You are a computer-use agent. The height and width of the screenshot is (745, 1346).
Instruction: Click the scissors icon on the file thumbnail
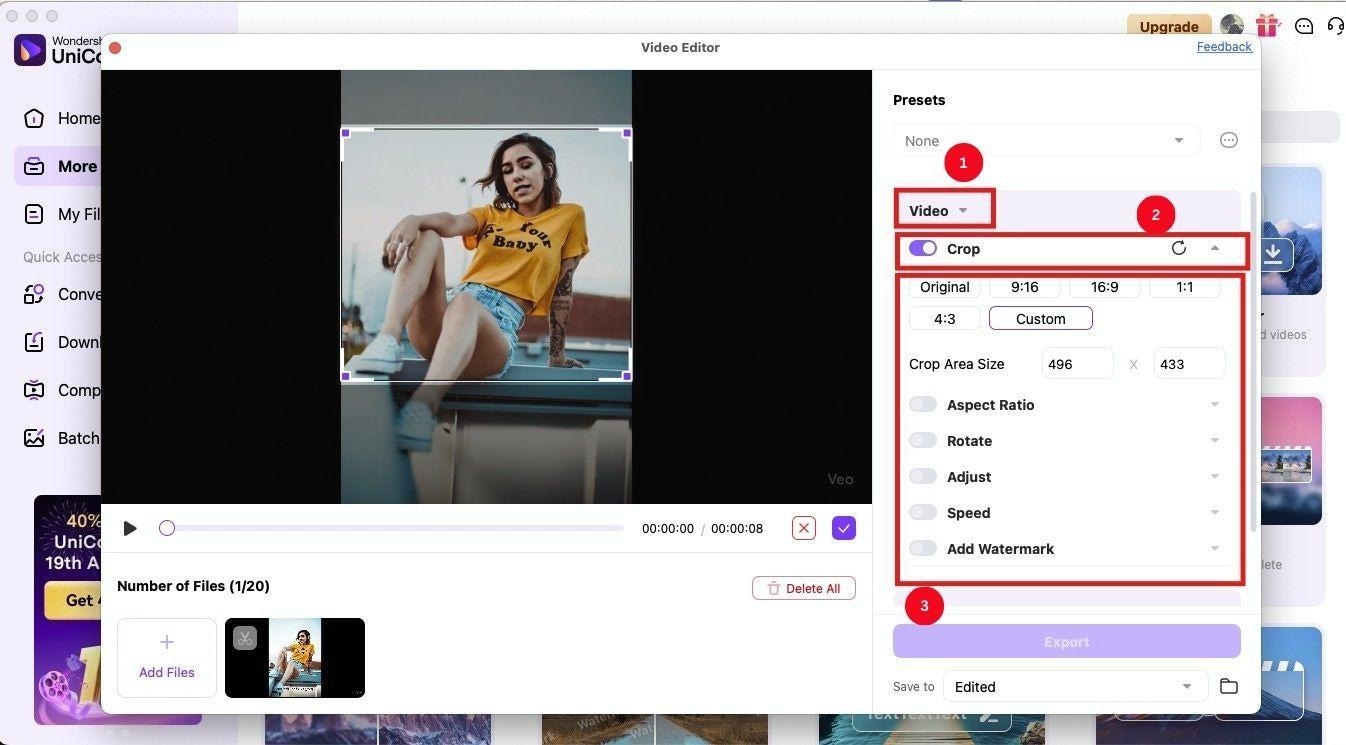(x=245, y=637)
